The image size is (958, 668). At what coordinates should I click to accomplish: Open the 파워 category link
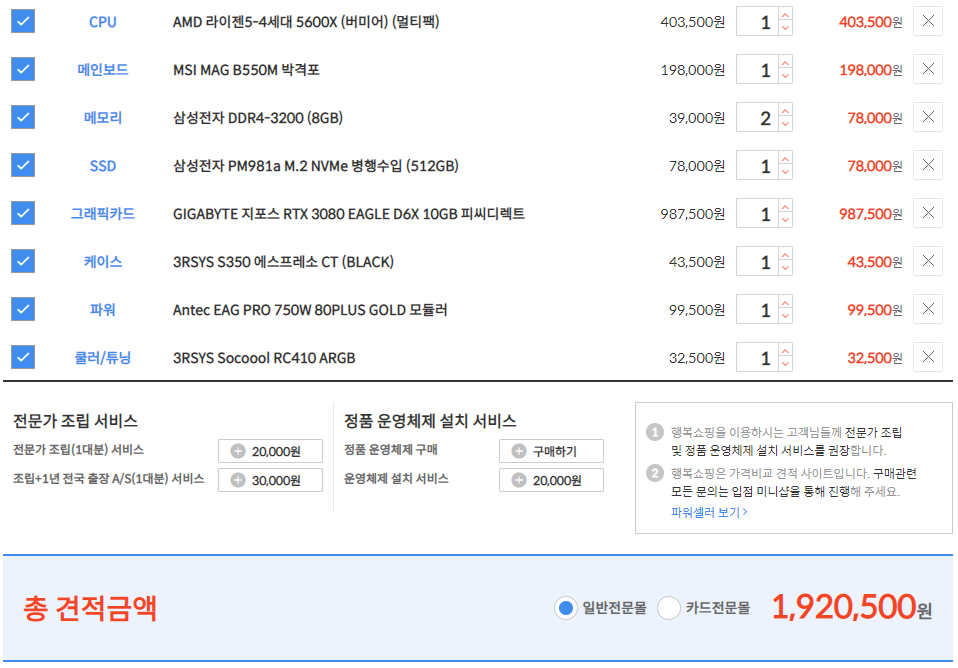coord(103,310)
